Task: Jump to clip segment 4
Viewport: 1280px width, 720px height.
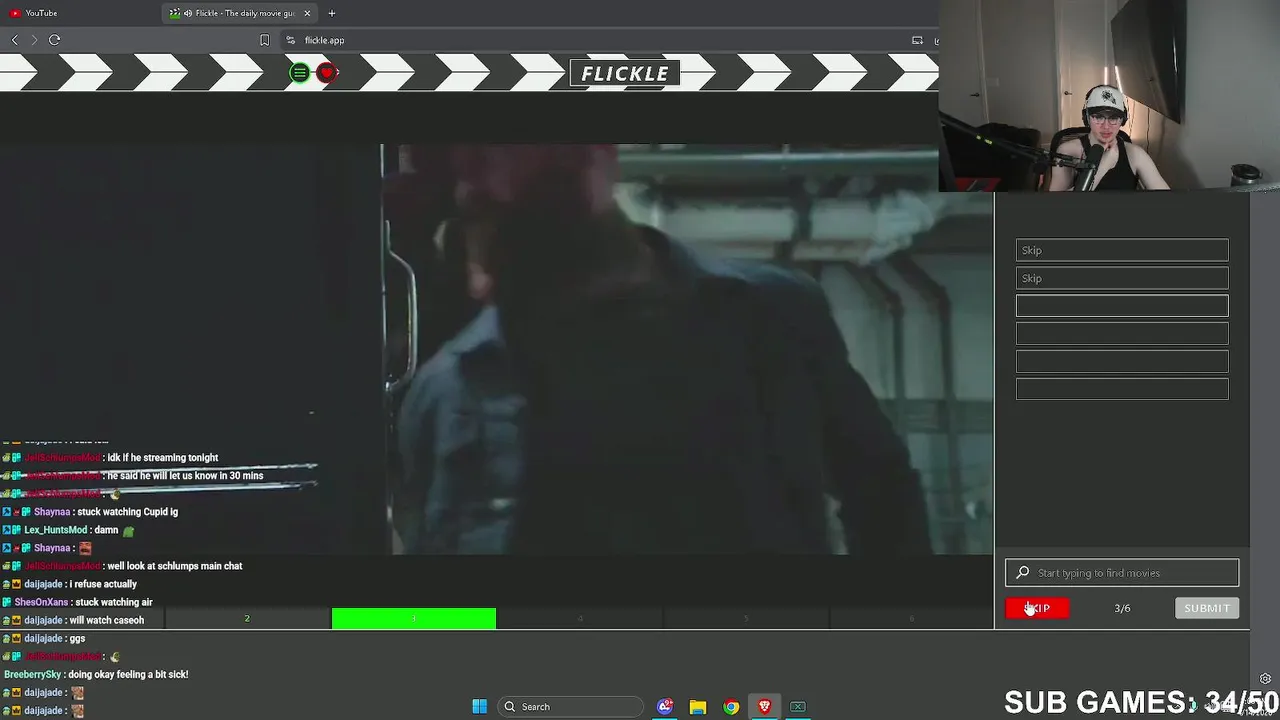Action: [580, 619]
